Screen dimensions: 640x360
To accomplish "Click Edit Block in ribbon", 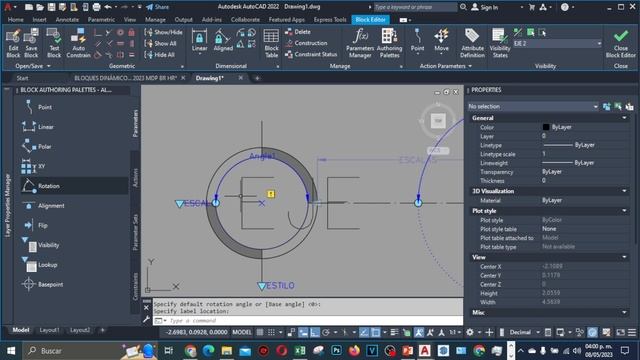I will click(13, 43).
